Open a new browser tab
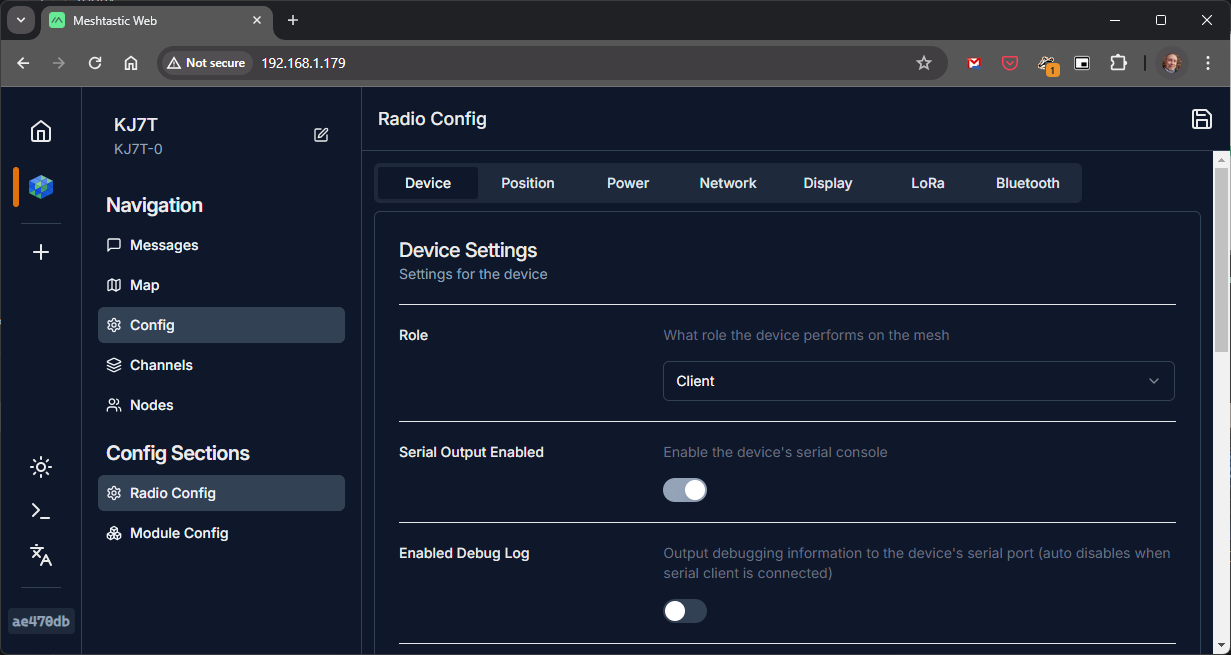The width and height of the screenshot is (1231, 655). (x=293, y=20)
